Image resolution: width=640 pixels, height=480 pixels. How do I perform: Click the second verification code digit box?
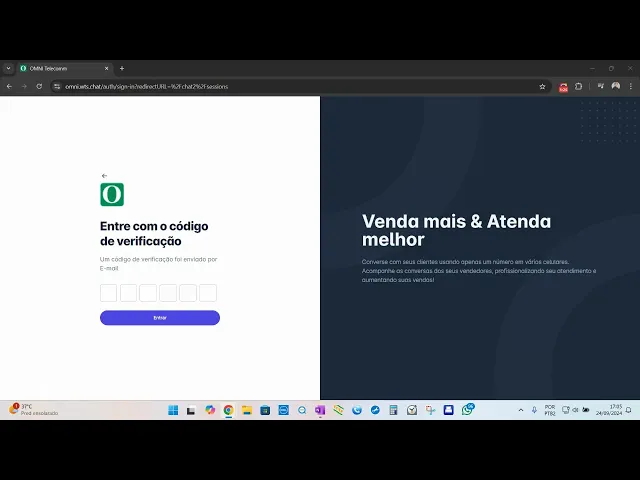click(x=128, y=293)
